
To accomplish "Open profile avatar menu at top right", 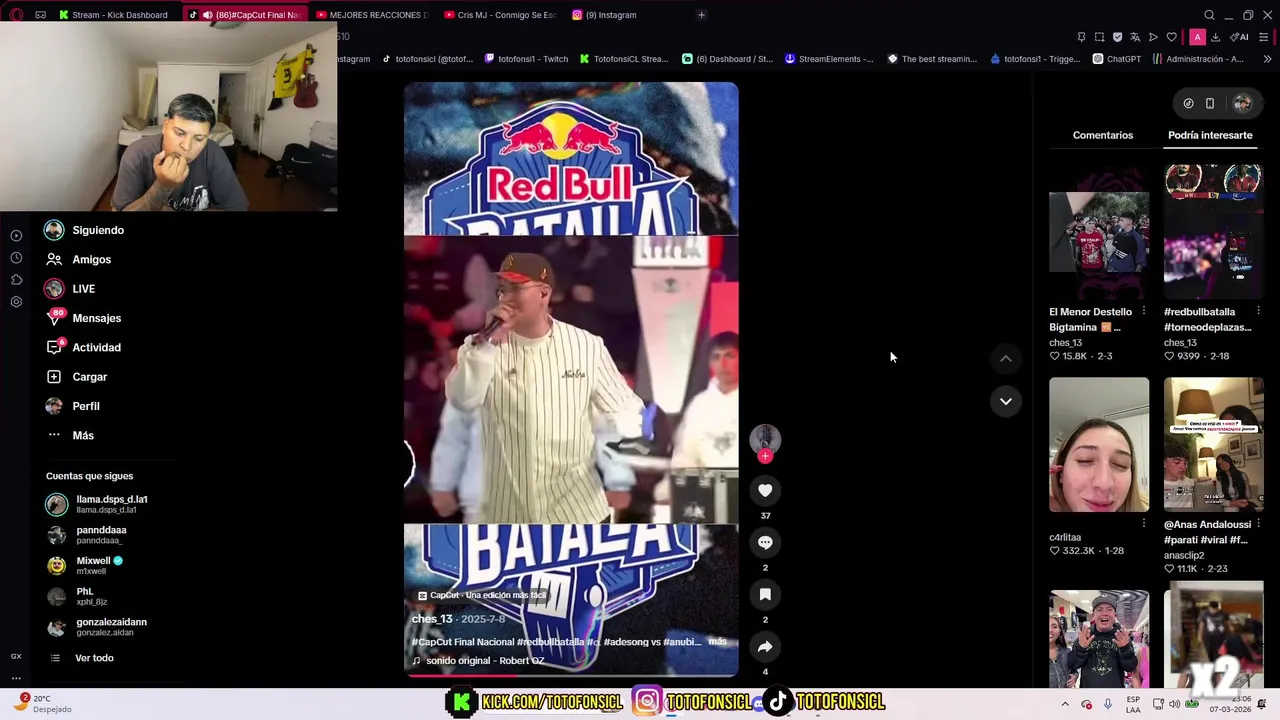I will pos(1242,103).
